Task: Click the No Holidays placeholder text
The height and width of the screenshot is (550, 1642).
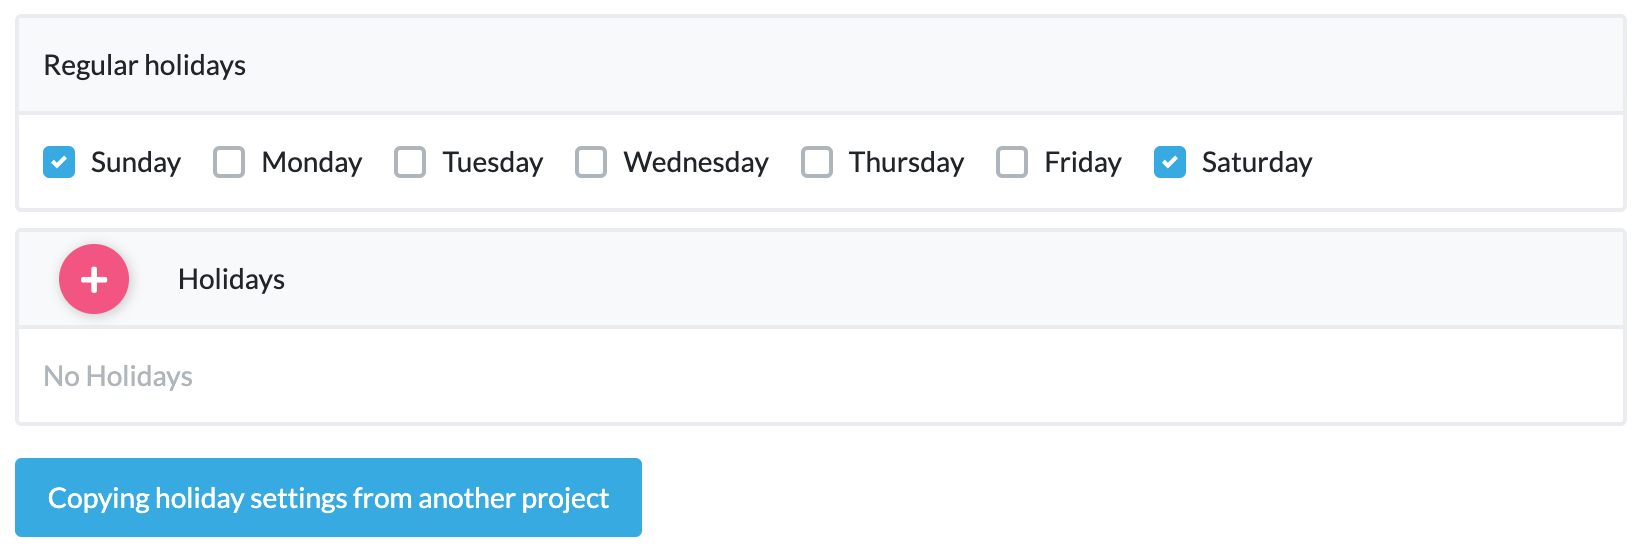Action: [x=118, y=376]
